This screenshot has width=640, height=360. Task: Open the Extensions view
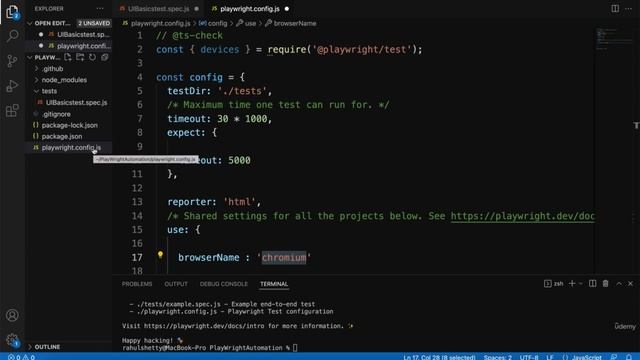coord(12,110)
